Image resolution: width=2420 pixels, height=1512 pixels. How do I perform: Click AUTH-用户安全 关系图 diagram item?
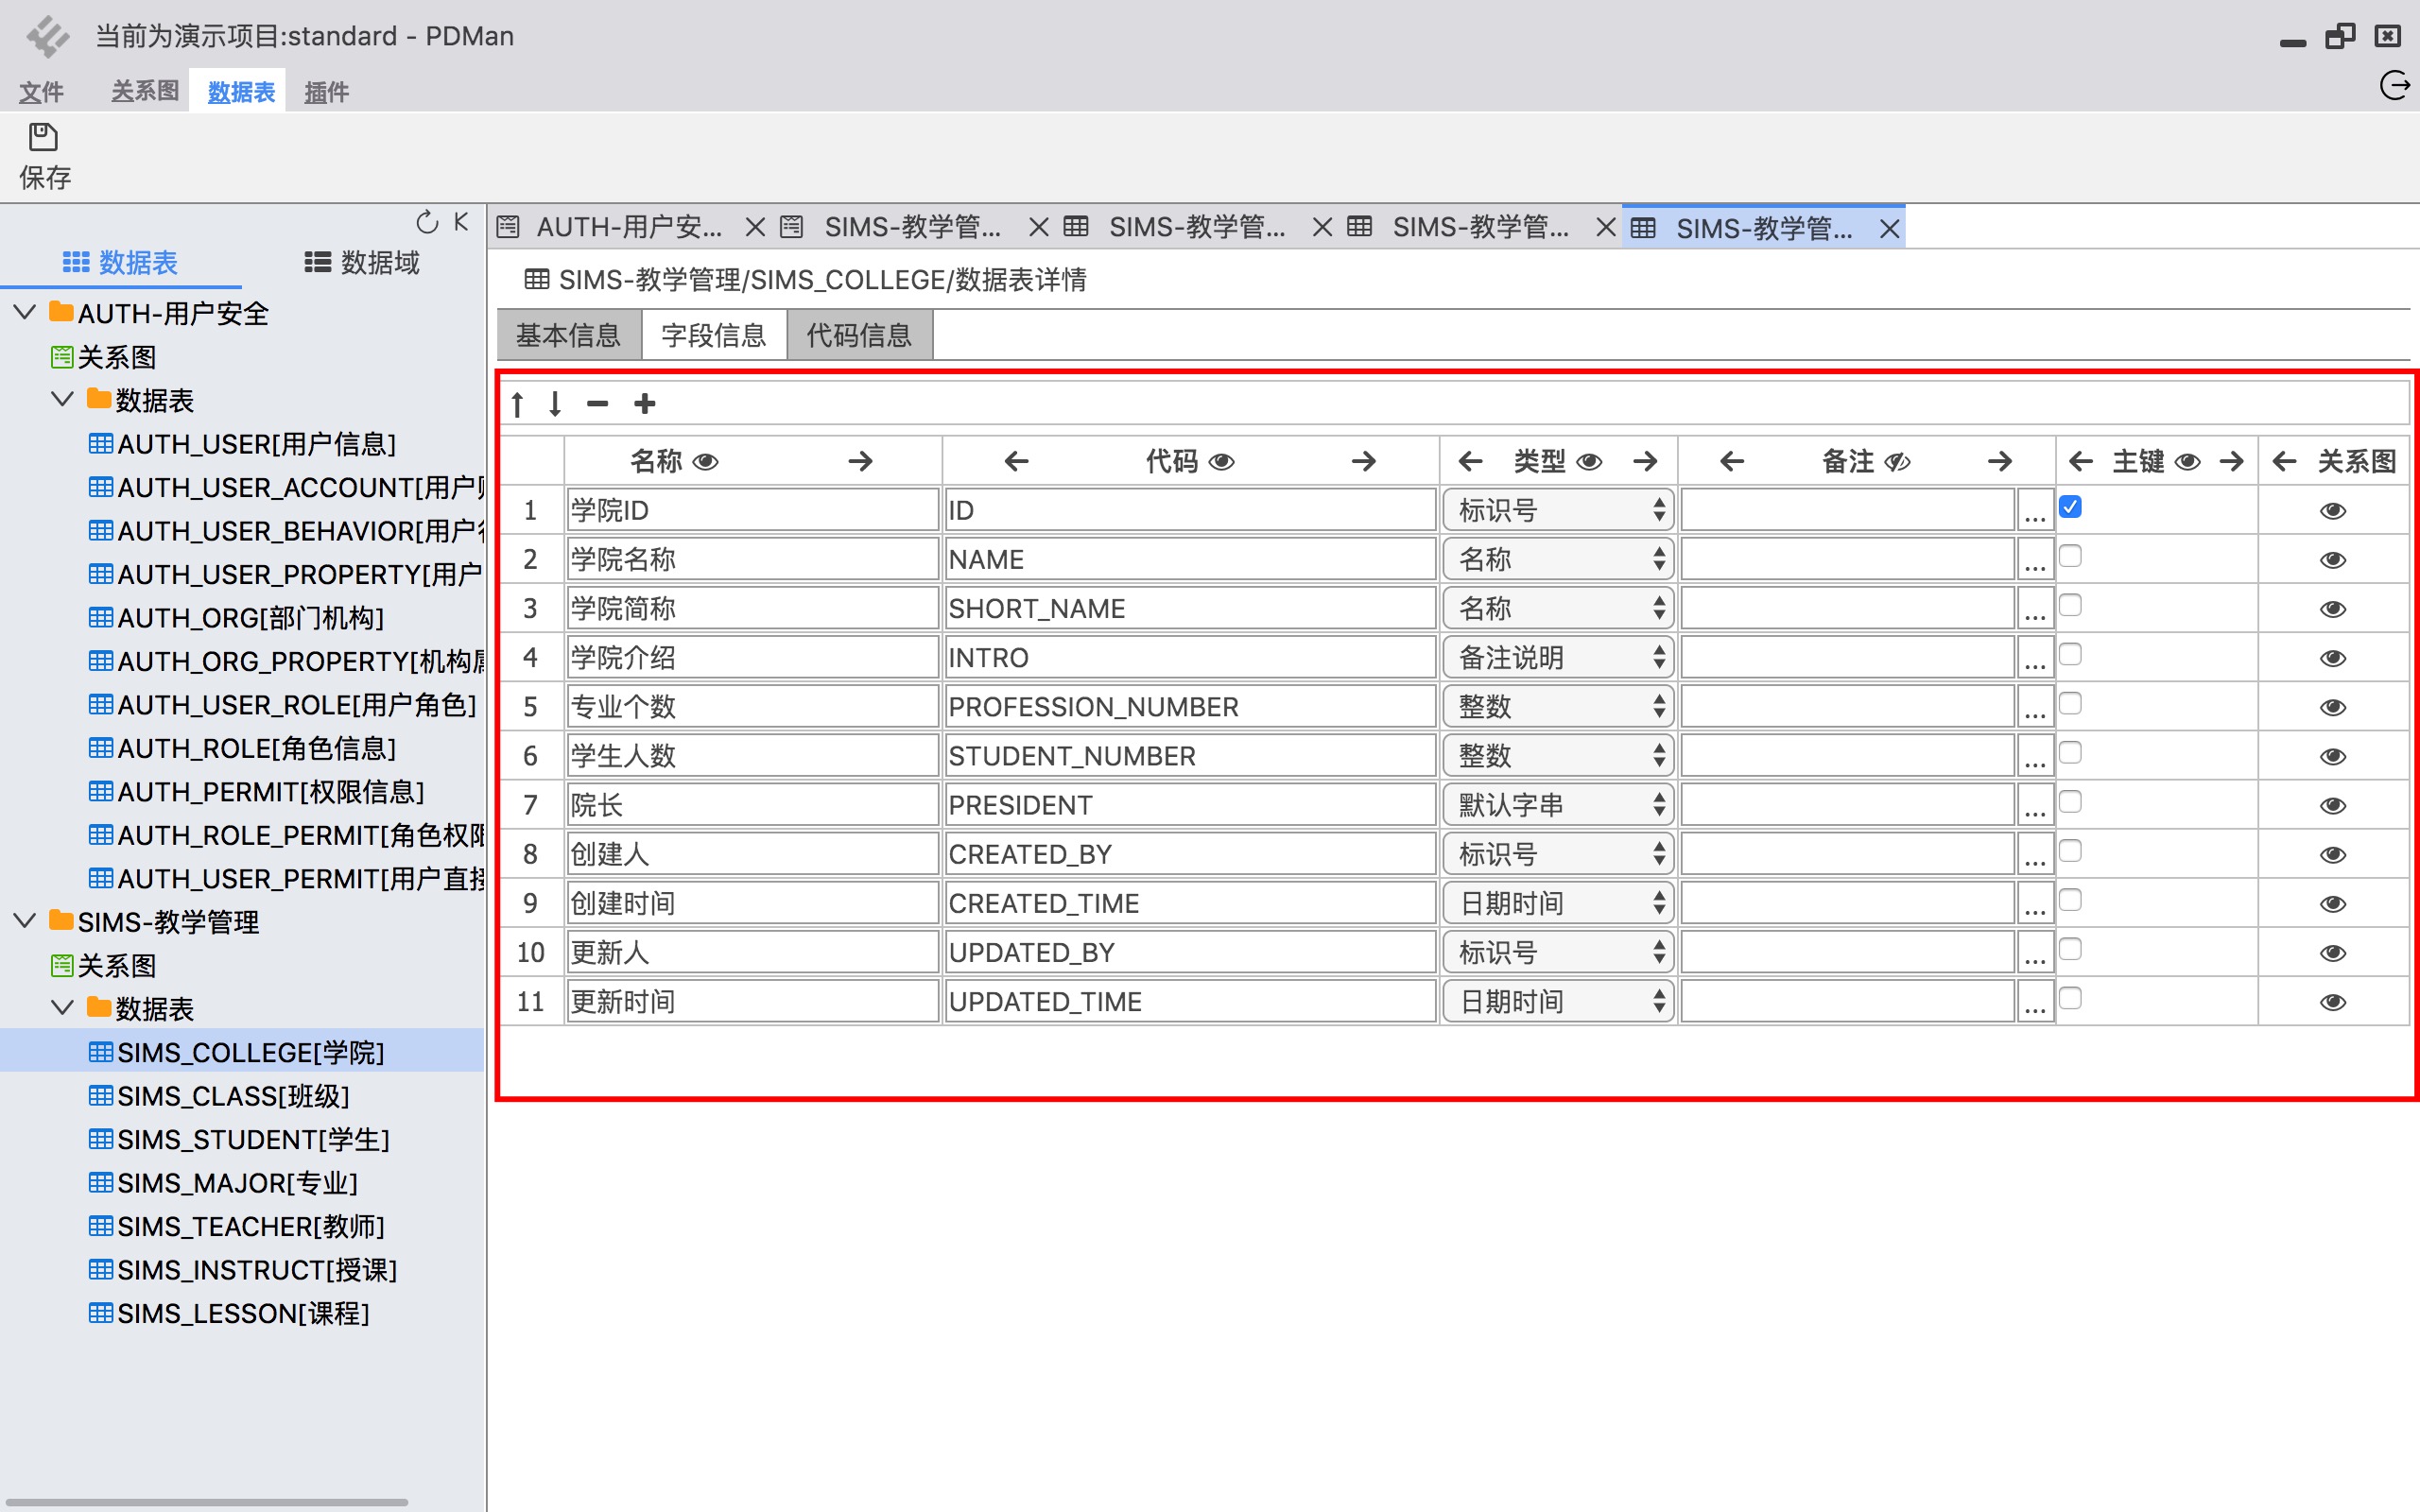click(104, 357)
